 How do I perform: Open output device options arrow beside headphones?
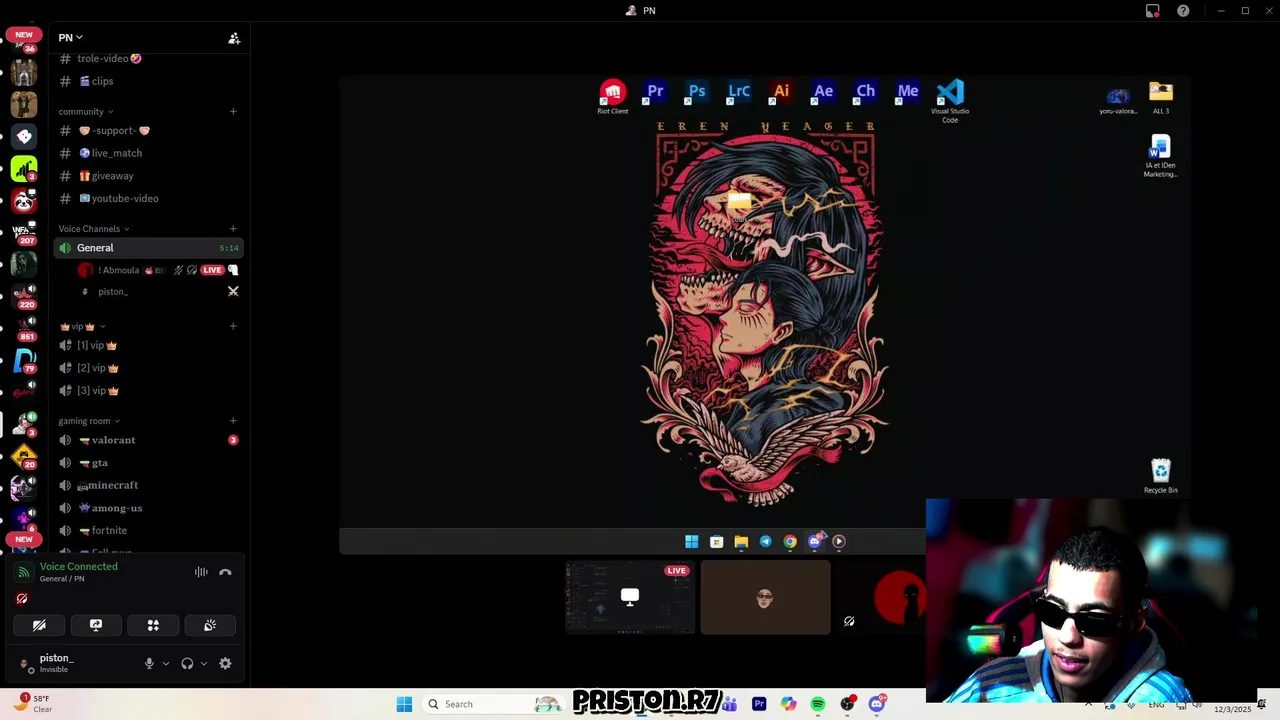(x=204, y=663)
